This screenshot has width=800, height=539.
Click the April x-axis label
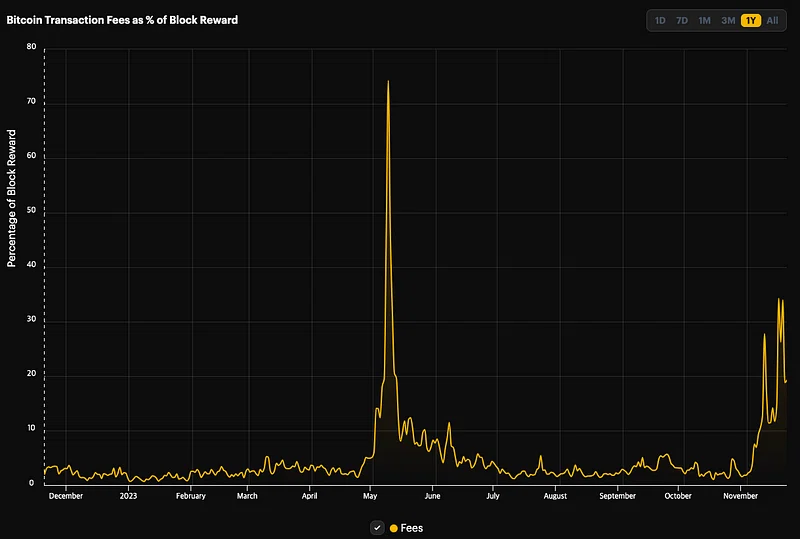pyautogui.click(x=310, y=496)
